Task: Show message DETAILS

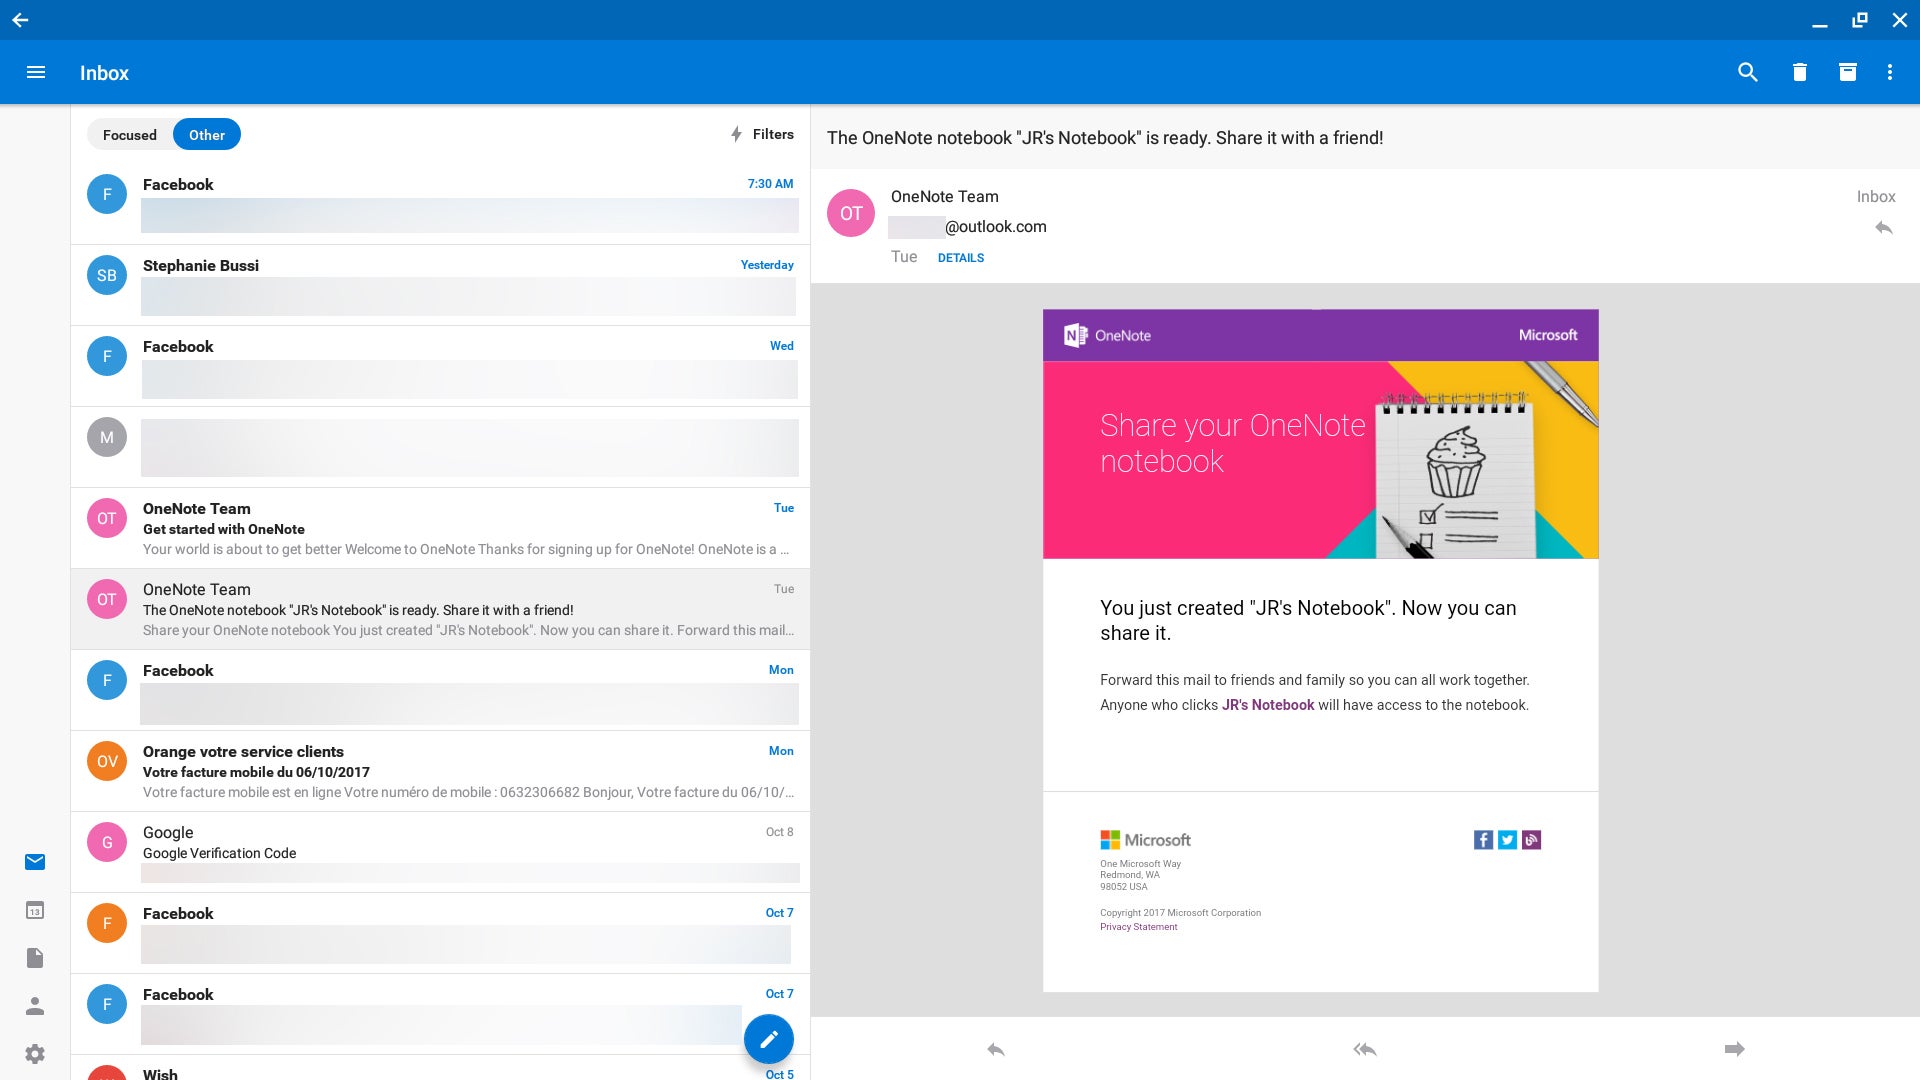Action: click(961, 258)
